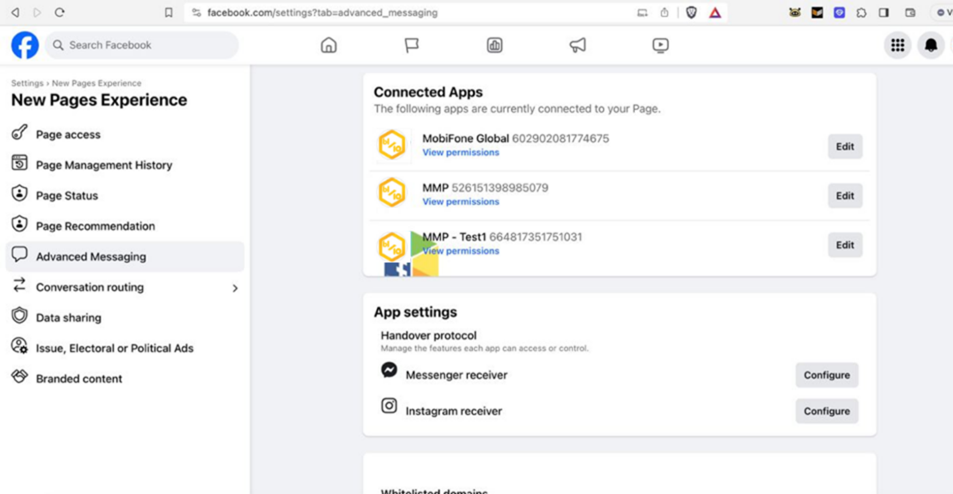The width and height of the screenshot is (953, 494).
Task: Open the grid menu icon
Action: [x=897, y=45]
